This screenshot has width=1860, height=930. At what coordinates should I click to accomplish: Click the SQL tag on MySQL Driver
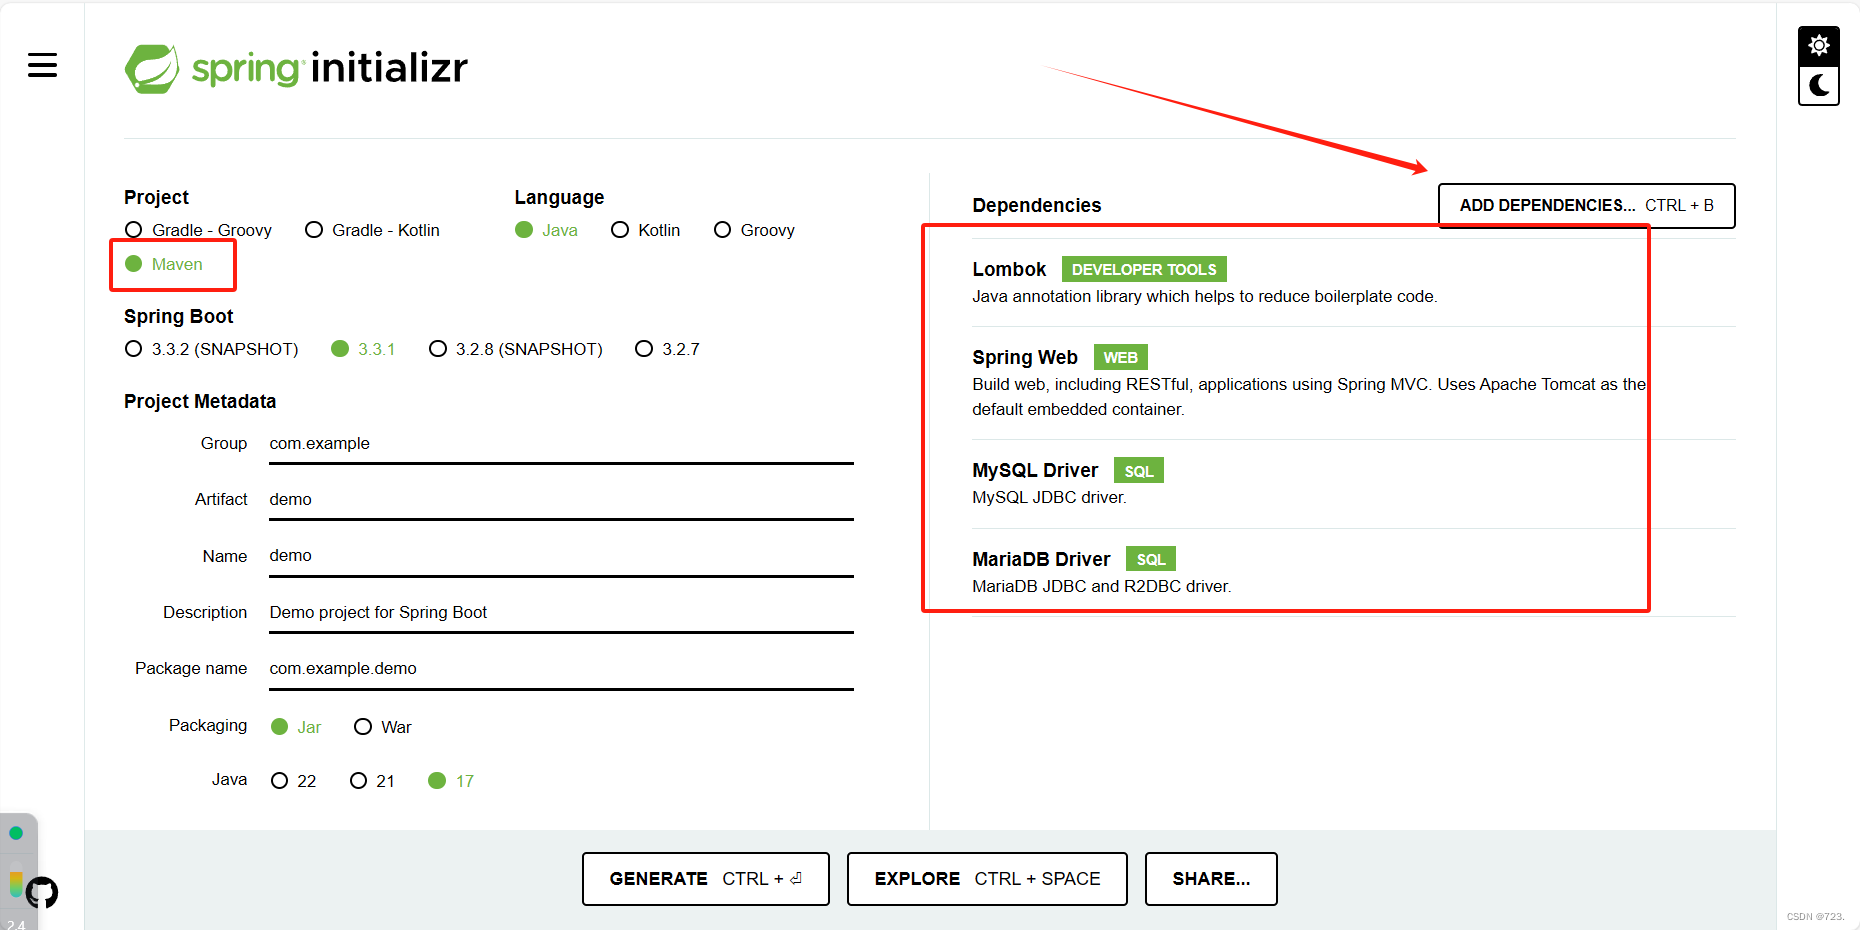tap(1138, 471)
